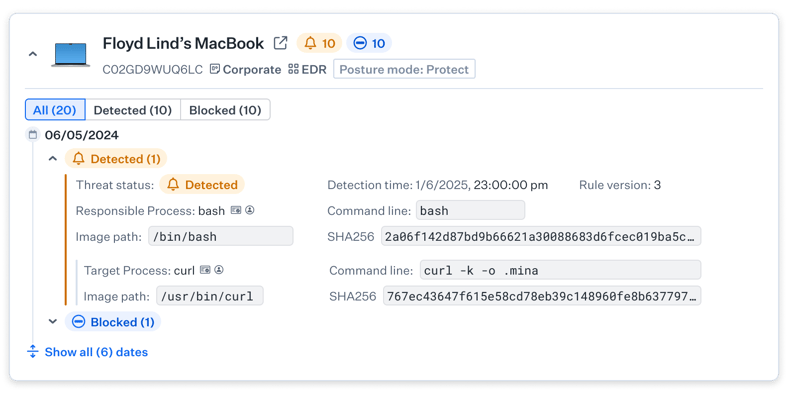The height and width of the screenshot is (394, 788).
Task: Collapse the Detected (1) group chevron
Action: coord(52,159)
